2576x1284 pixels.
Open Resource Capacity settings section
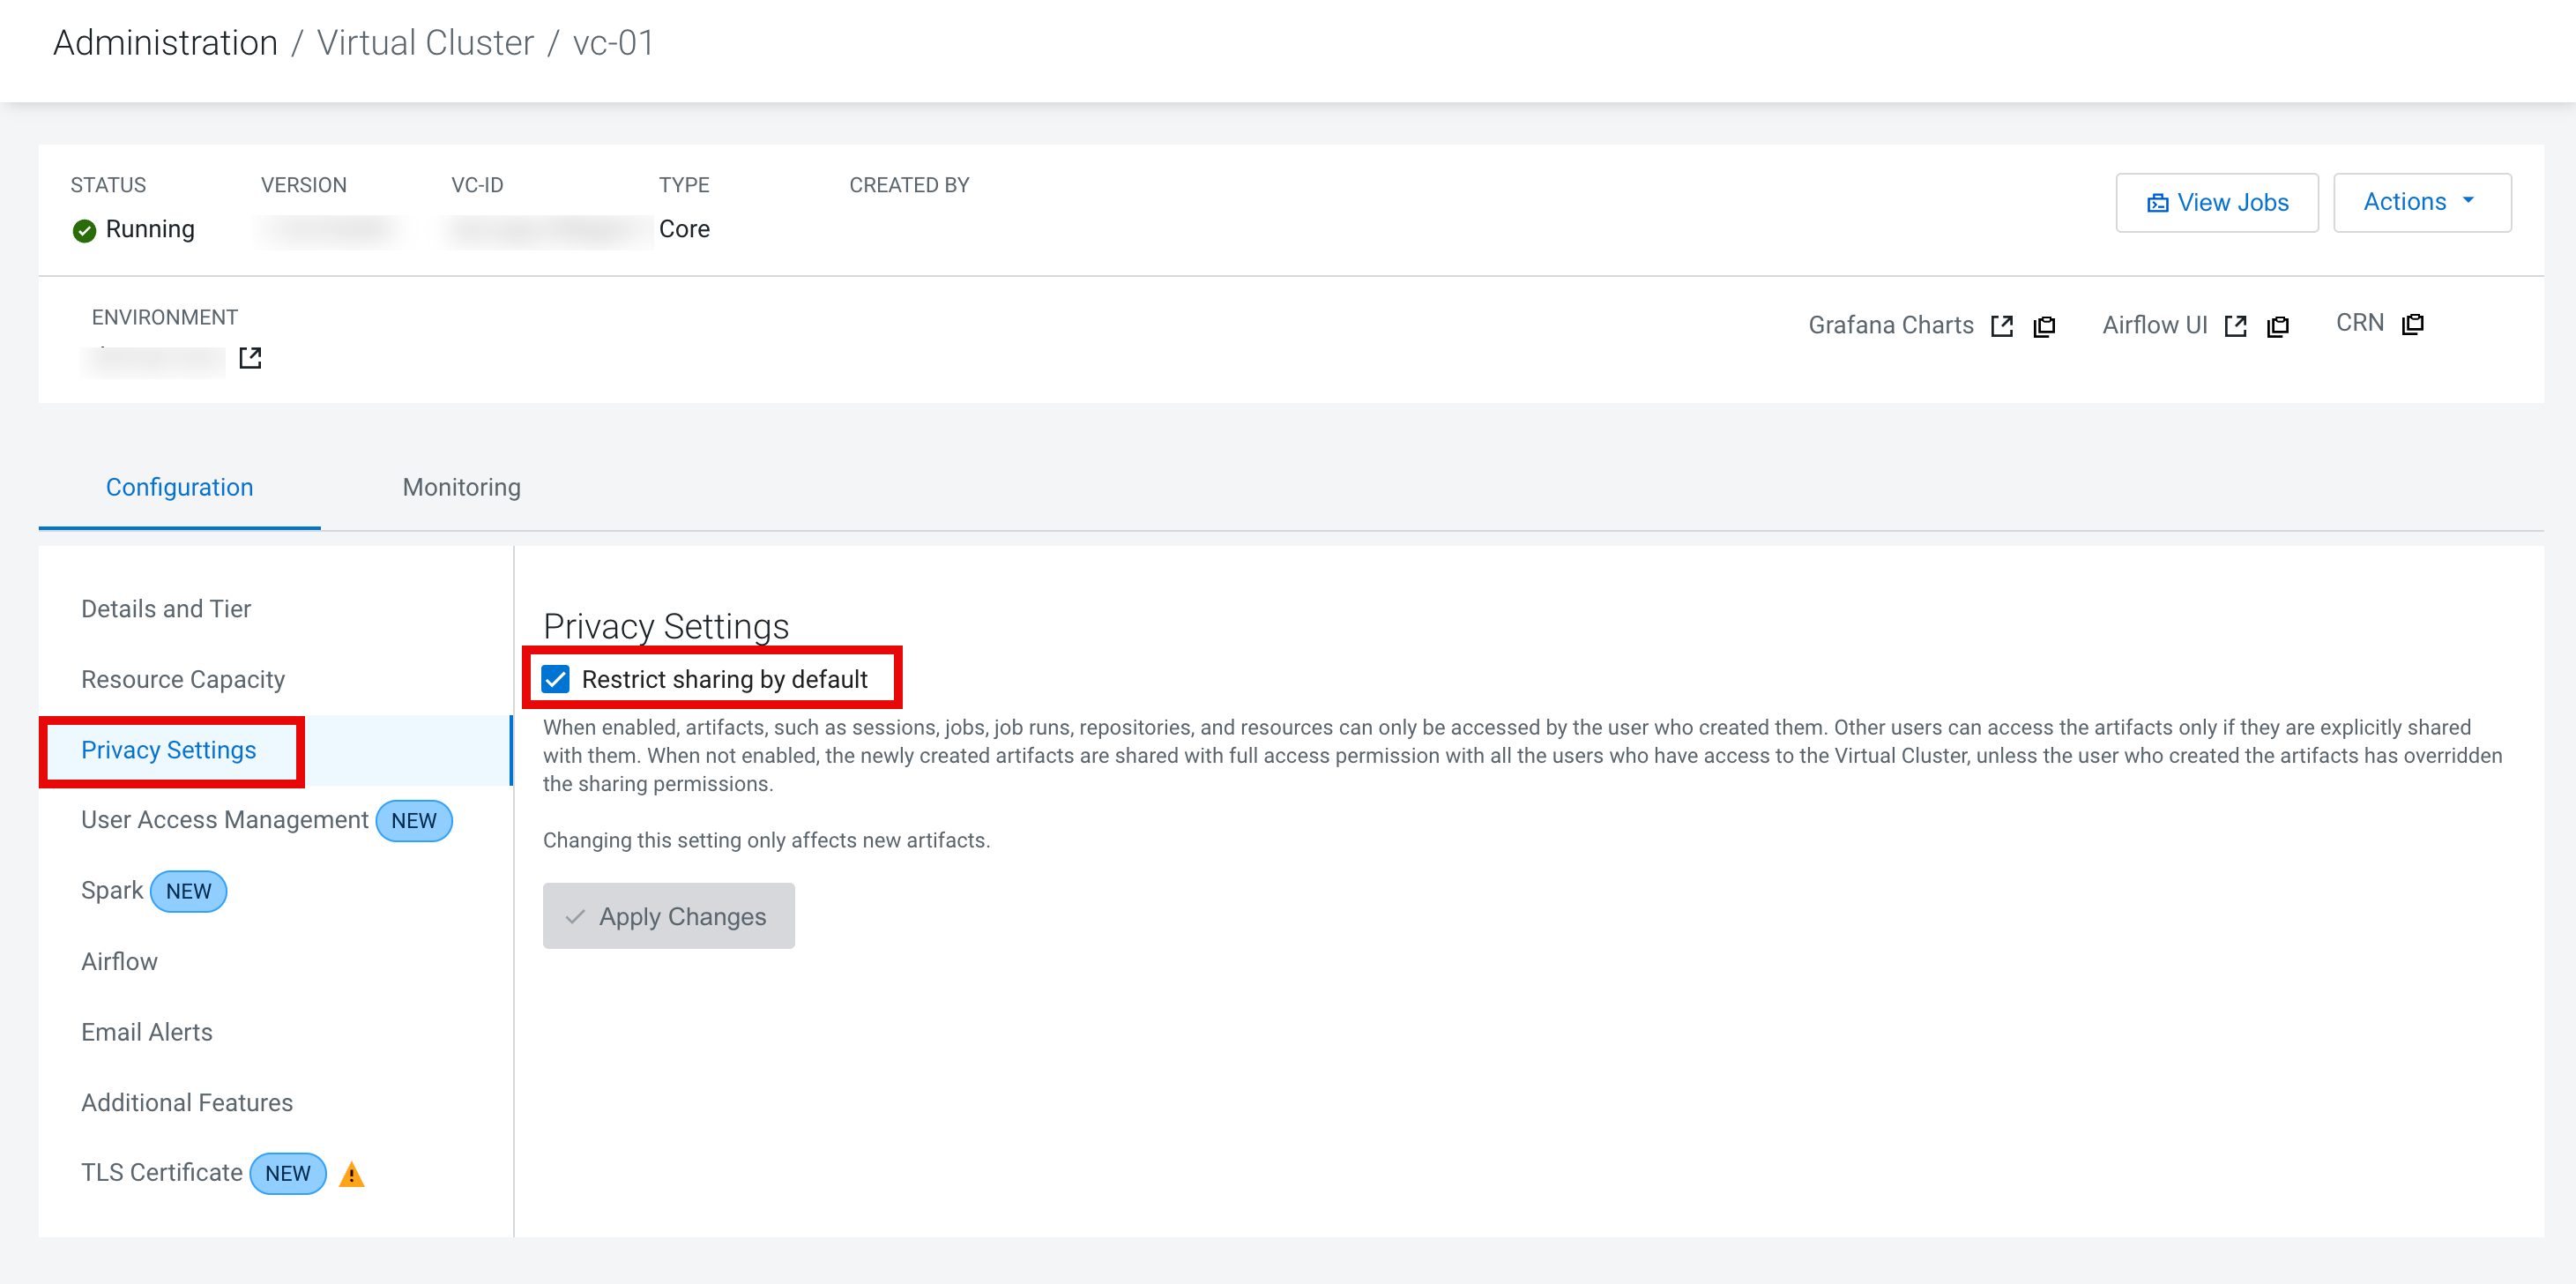pos(183,680)
